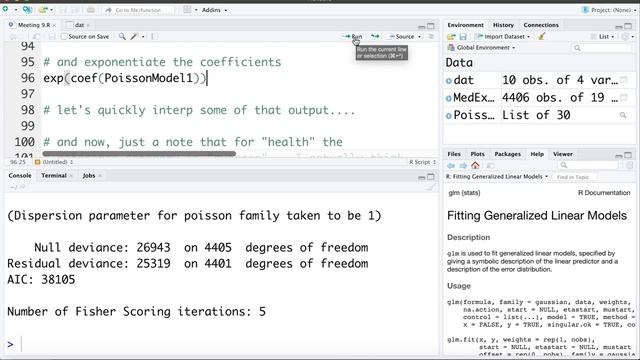Open the Global Environment dropdown
This screenshot has width=640, height=360.
click(481, 48)
